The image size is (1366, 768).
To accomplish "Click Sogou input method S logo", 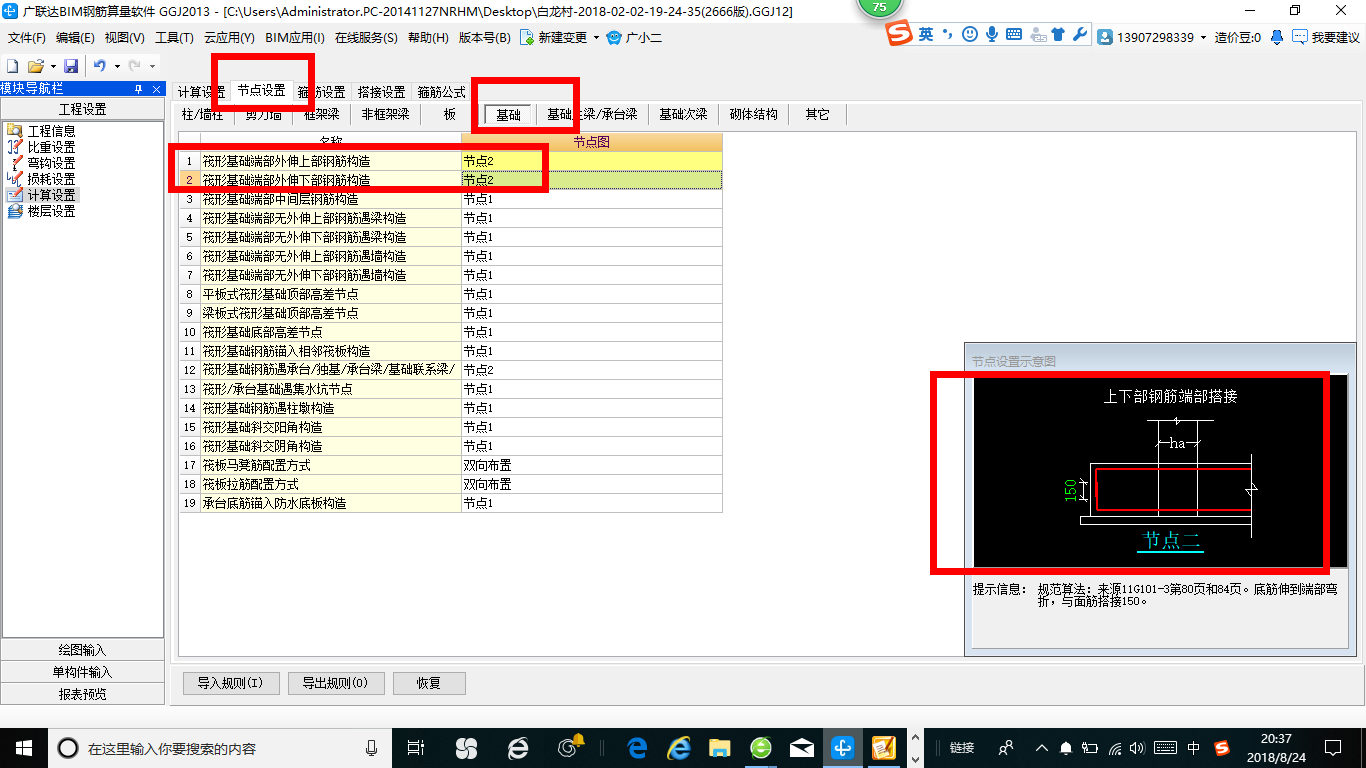I will tap(900, 34).
